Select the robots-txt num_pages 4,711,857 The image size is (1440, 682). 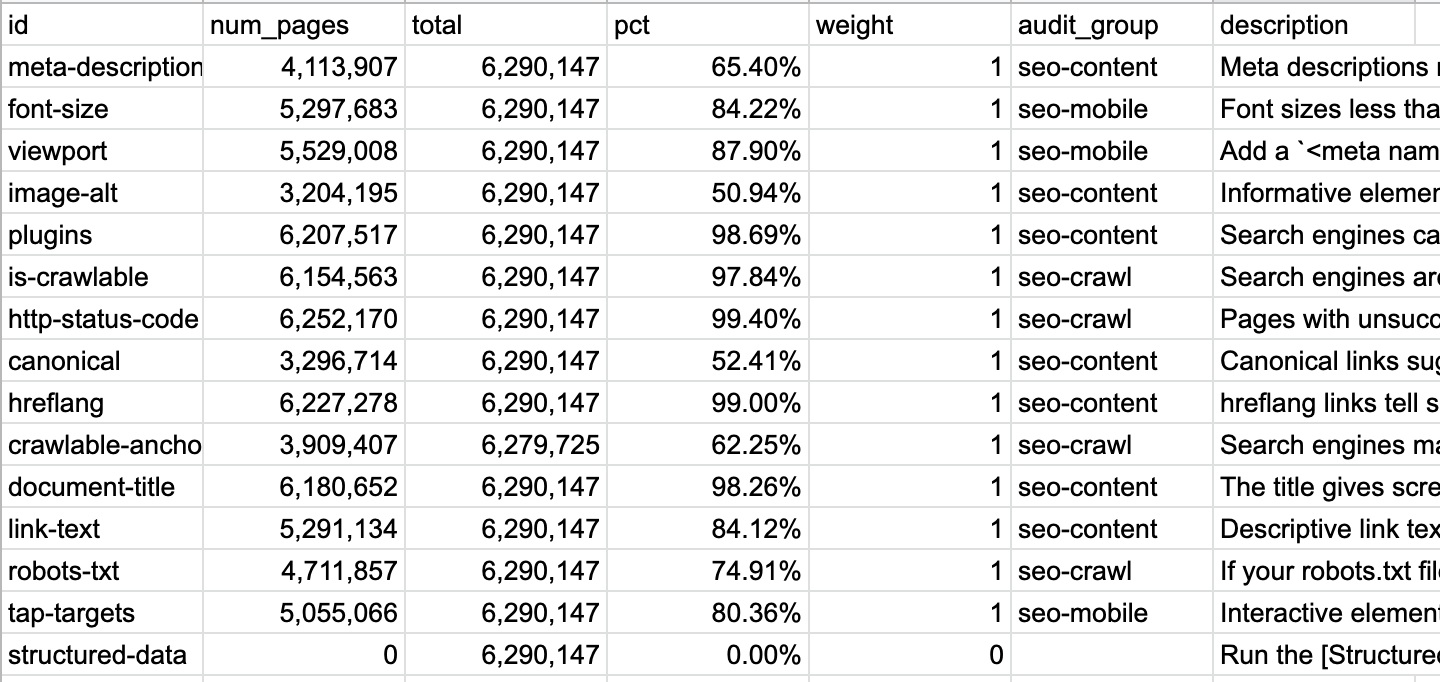(x=304, y=571)
